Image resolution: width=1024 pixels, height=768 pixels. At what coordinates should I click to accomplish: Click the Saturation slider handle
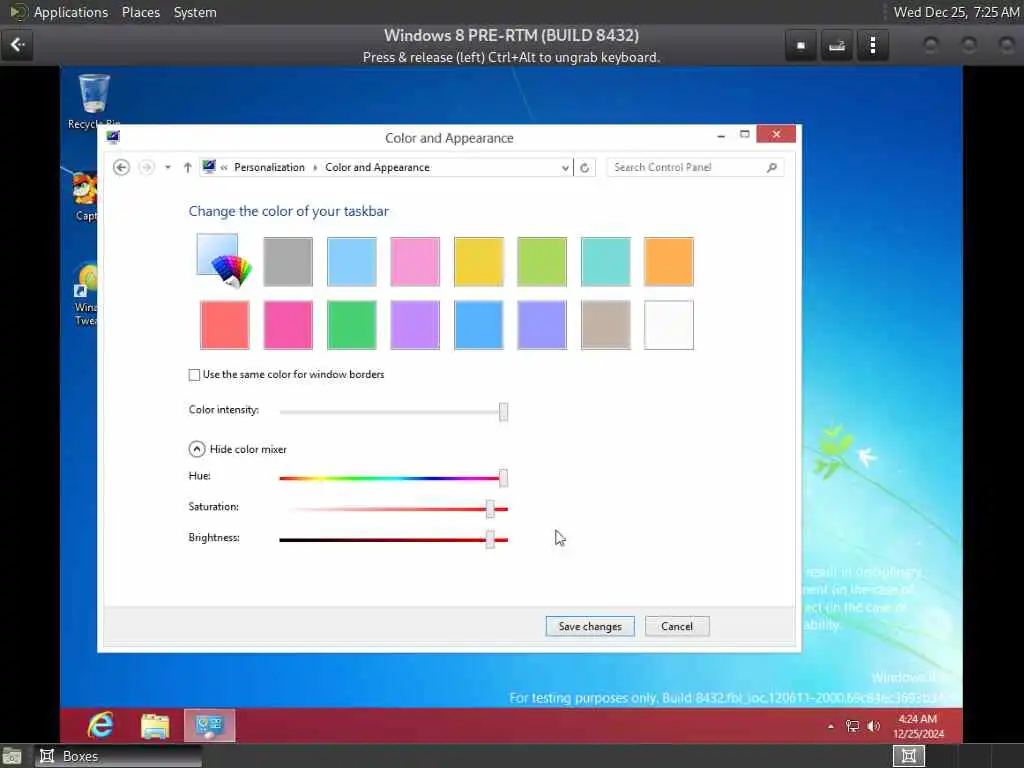(490, 508)
